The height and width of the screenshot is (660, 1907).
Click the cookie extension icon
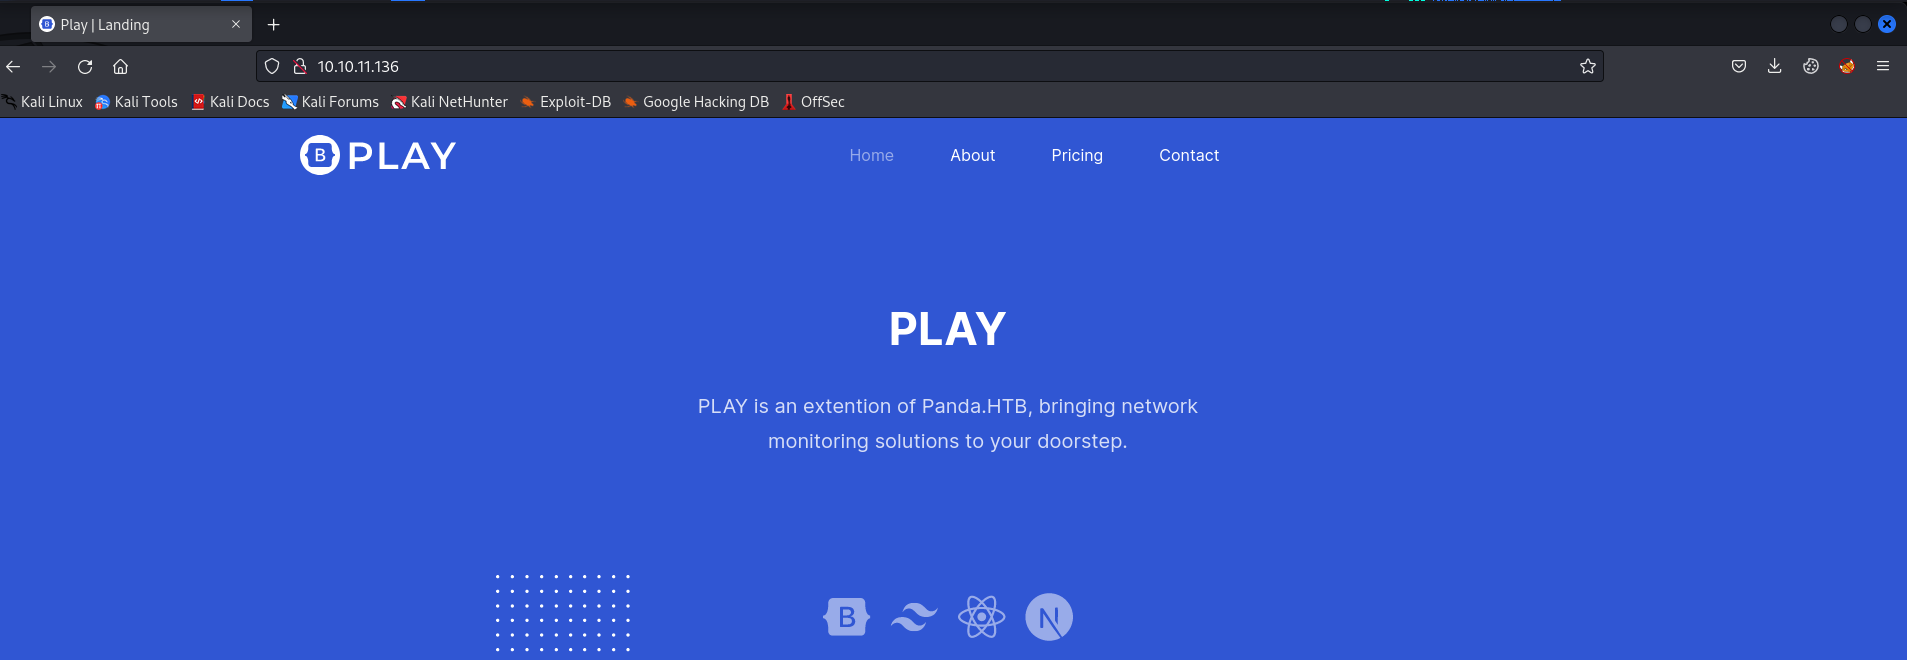1811,66
